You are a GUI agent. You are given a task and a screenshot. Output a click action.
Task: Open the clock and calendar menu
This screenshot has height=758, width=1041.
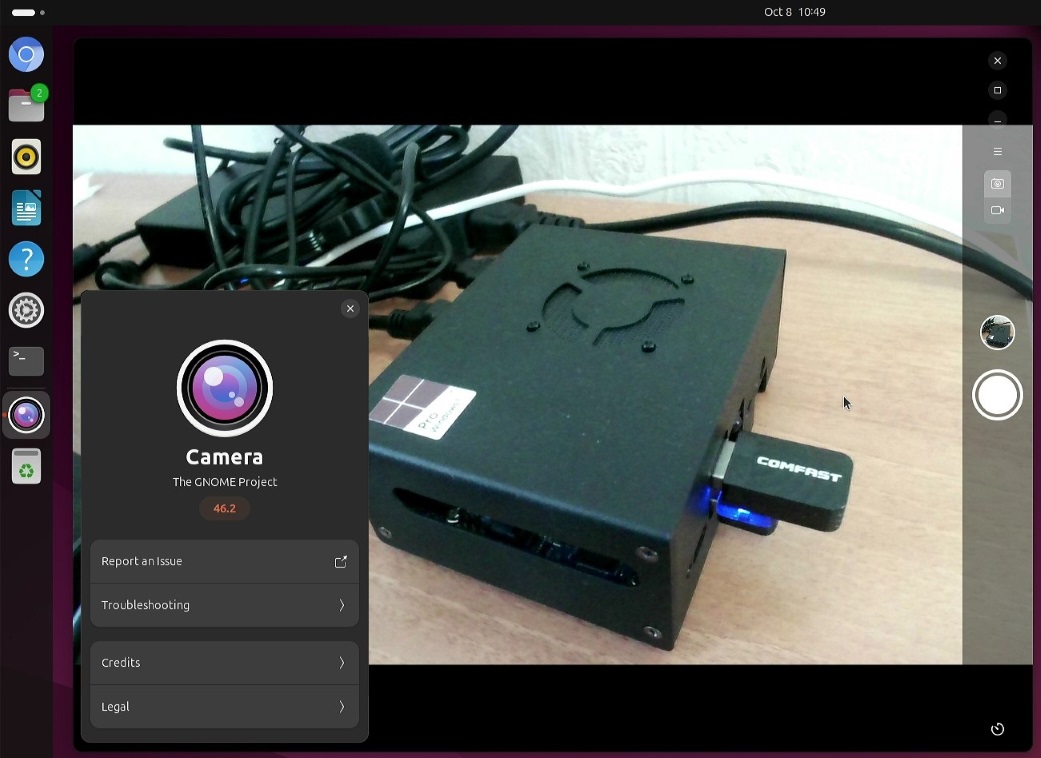click(794, 12)
